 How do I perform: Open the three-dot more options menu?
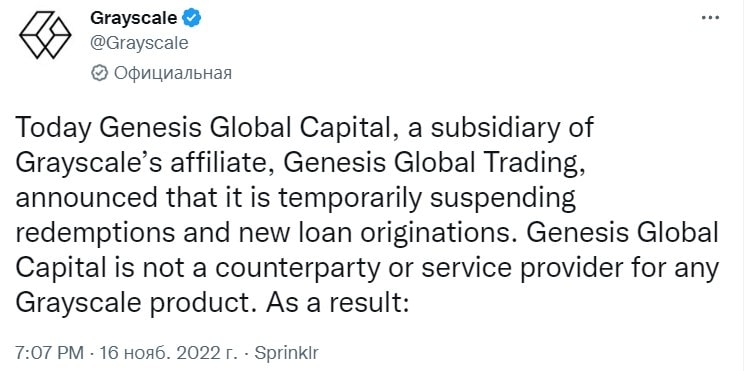pos(710,18)
